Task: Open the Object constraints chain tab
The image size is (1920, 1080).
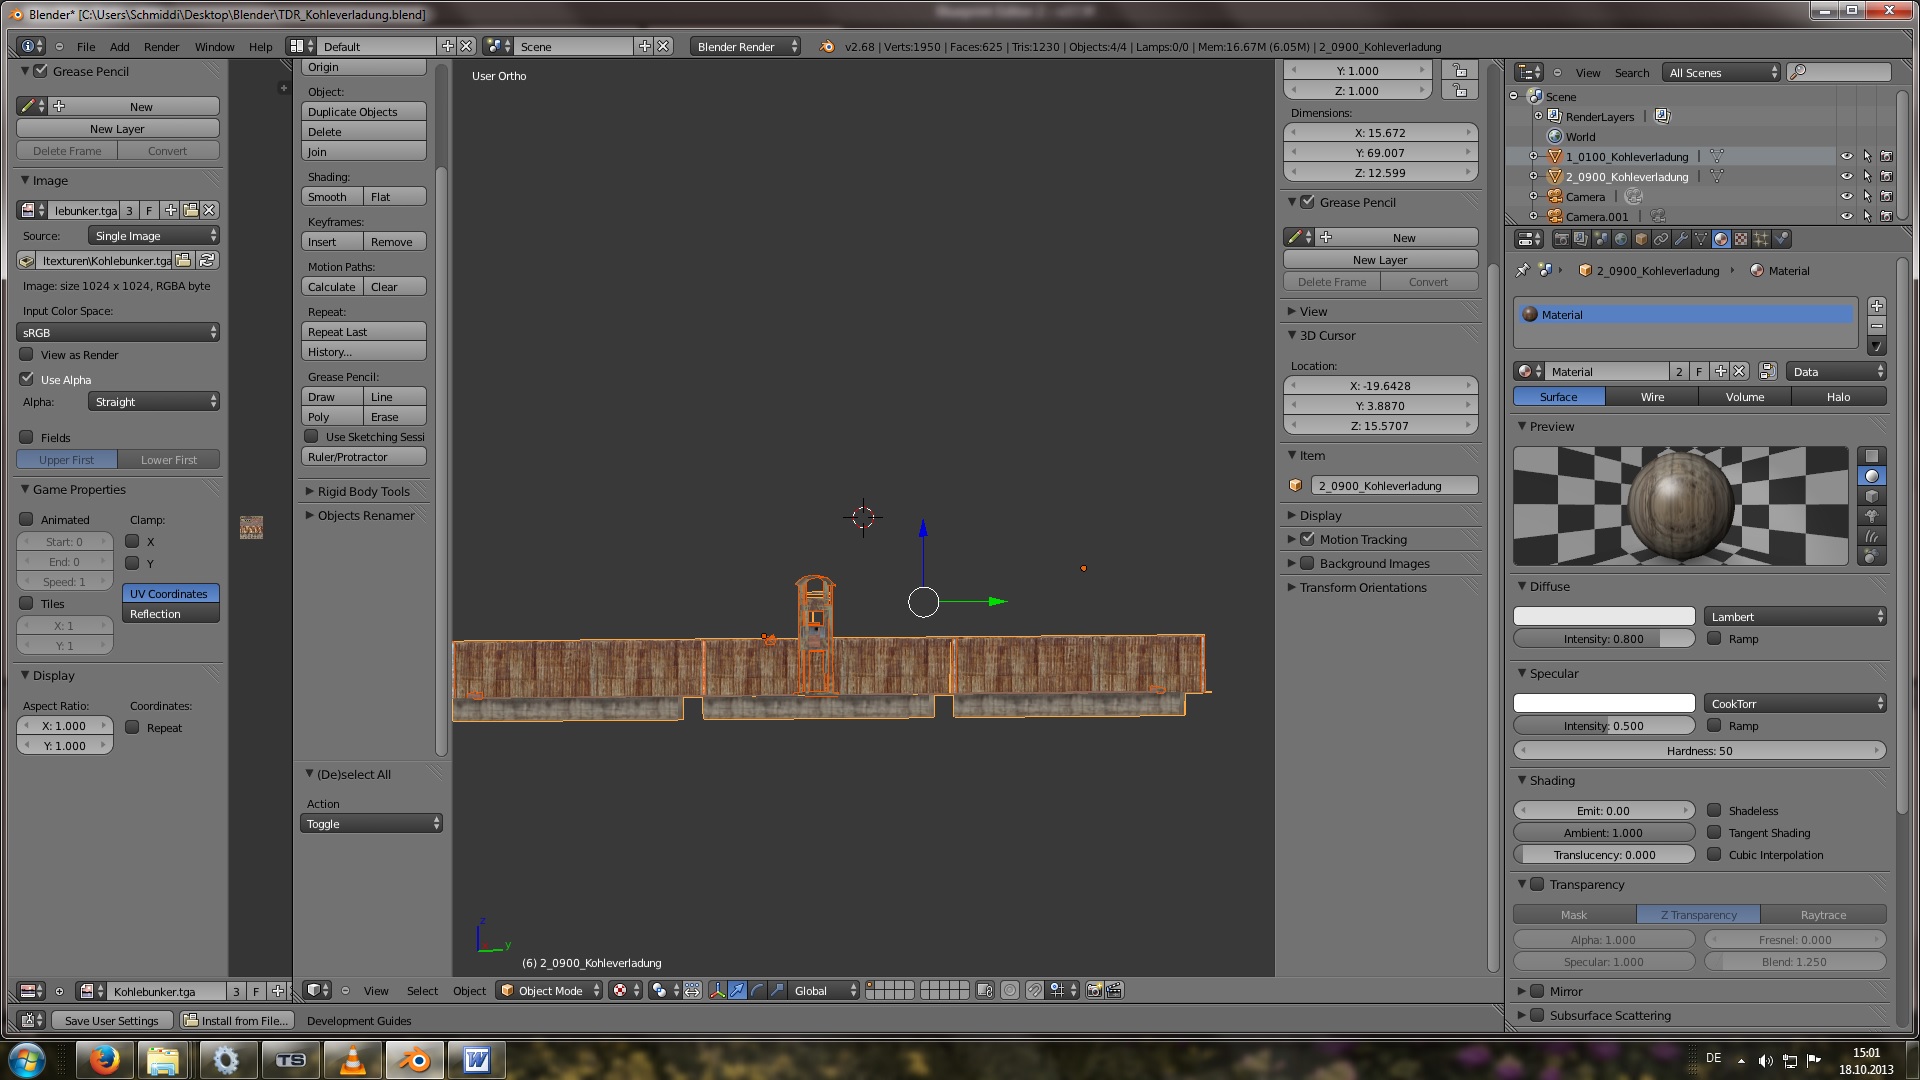Action: point(1661,239)
